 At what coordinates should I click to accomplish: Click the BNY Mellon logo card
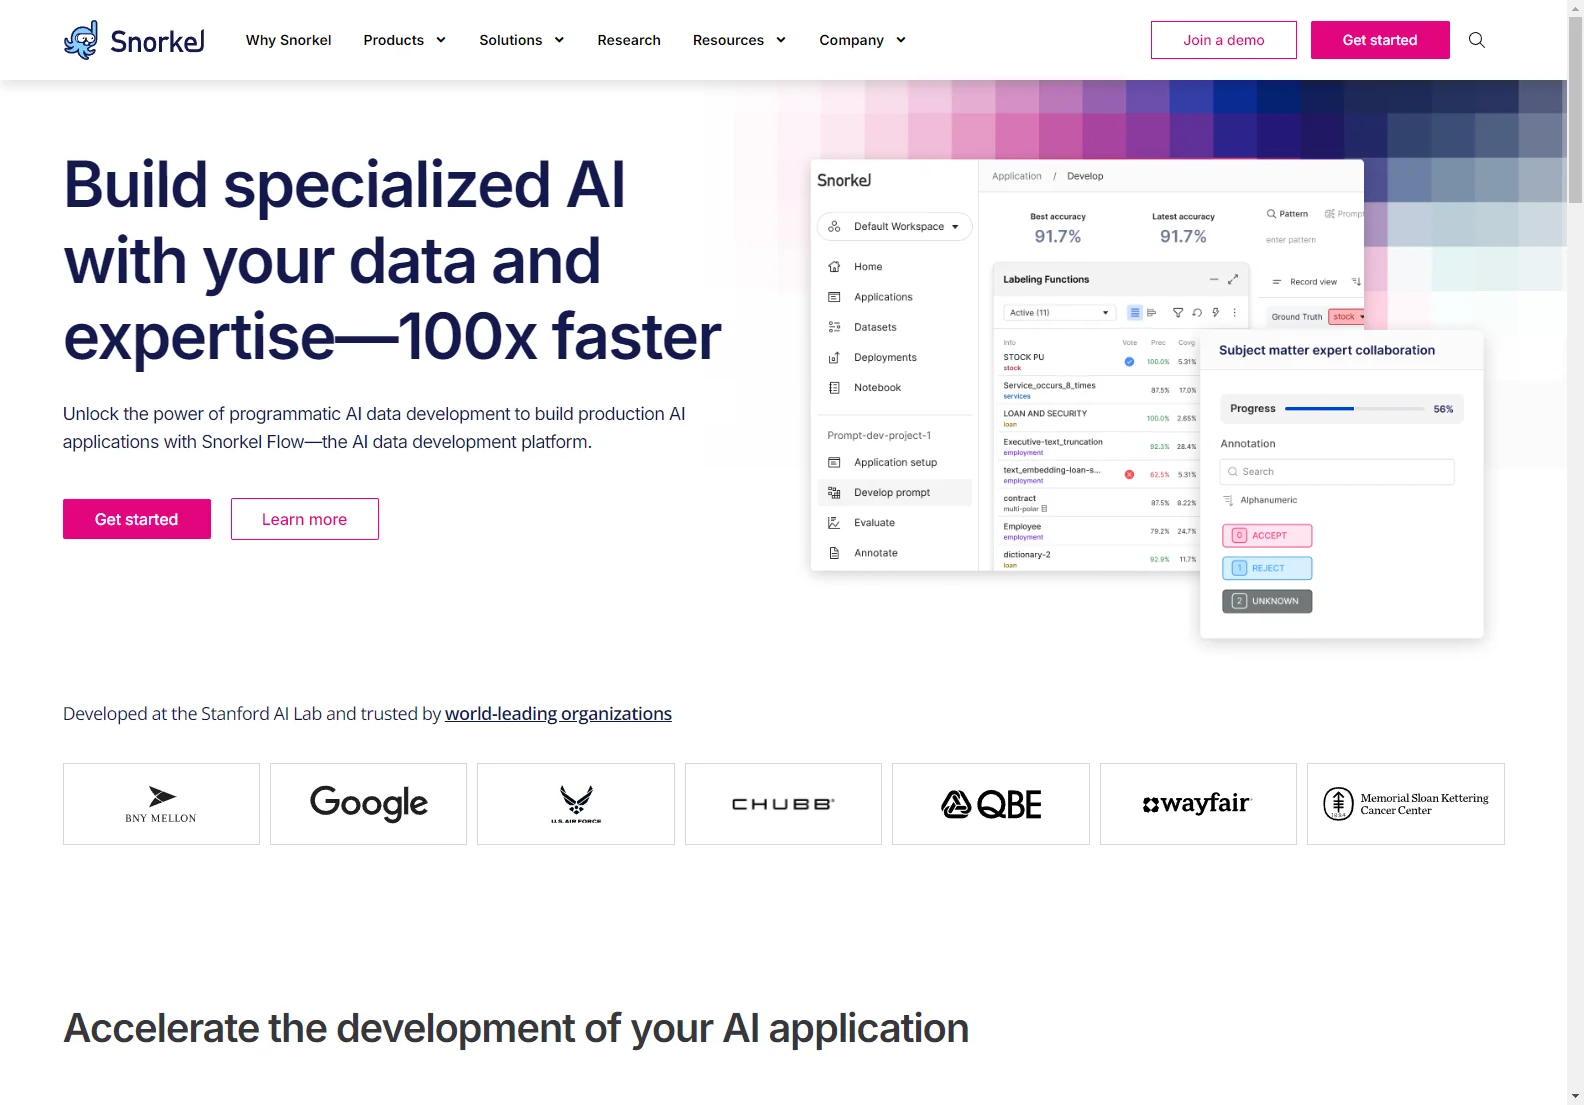tap(161, 804)
